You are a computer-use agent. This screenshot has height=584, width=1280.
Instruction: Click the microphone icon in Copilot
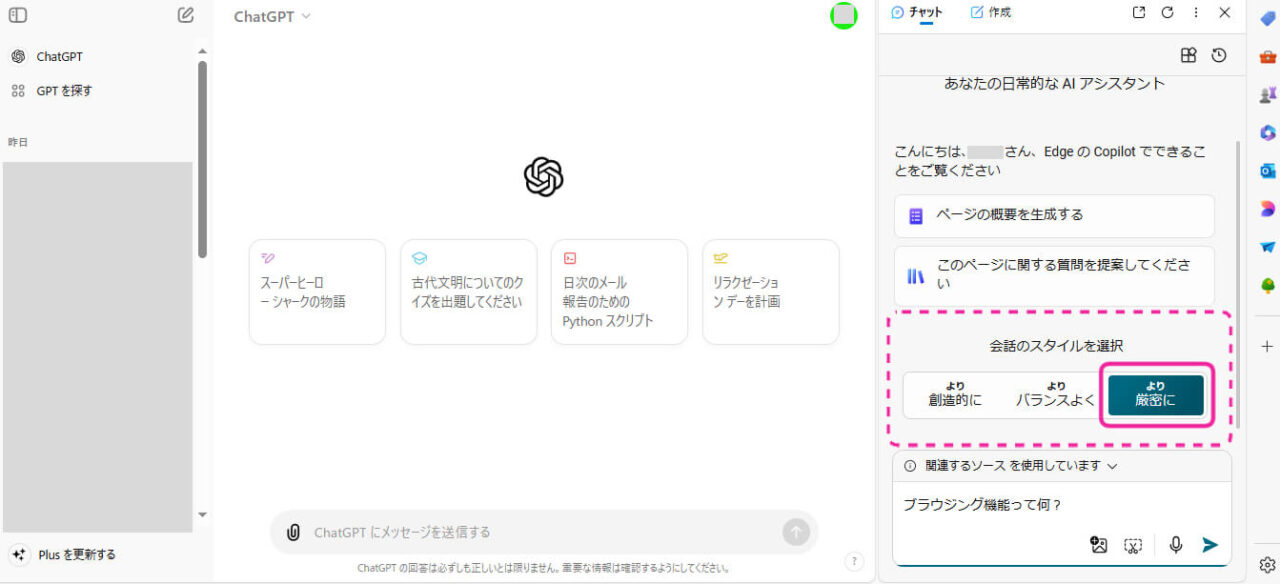click(1176, 545)
